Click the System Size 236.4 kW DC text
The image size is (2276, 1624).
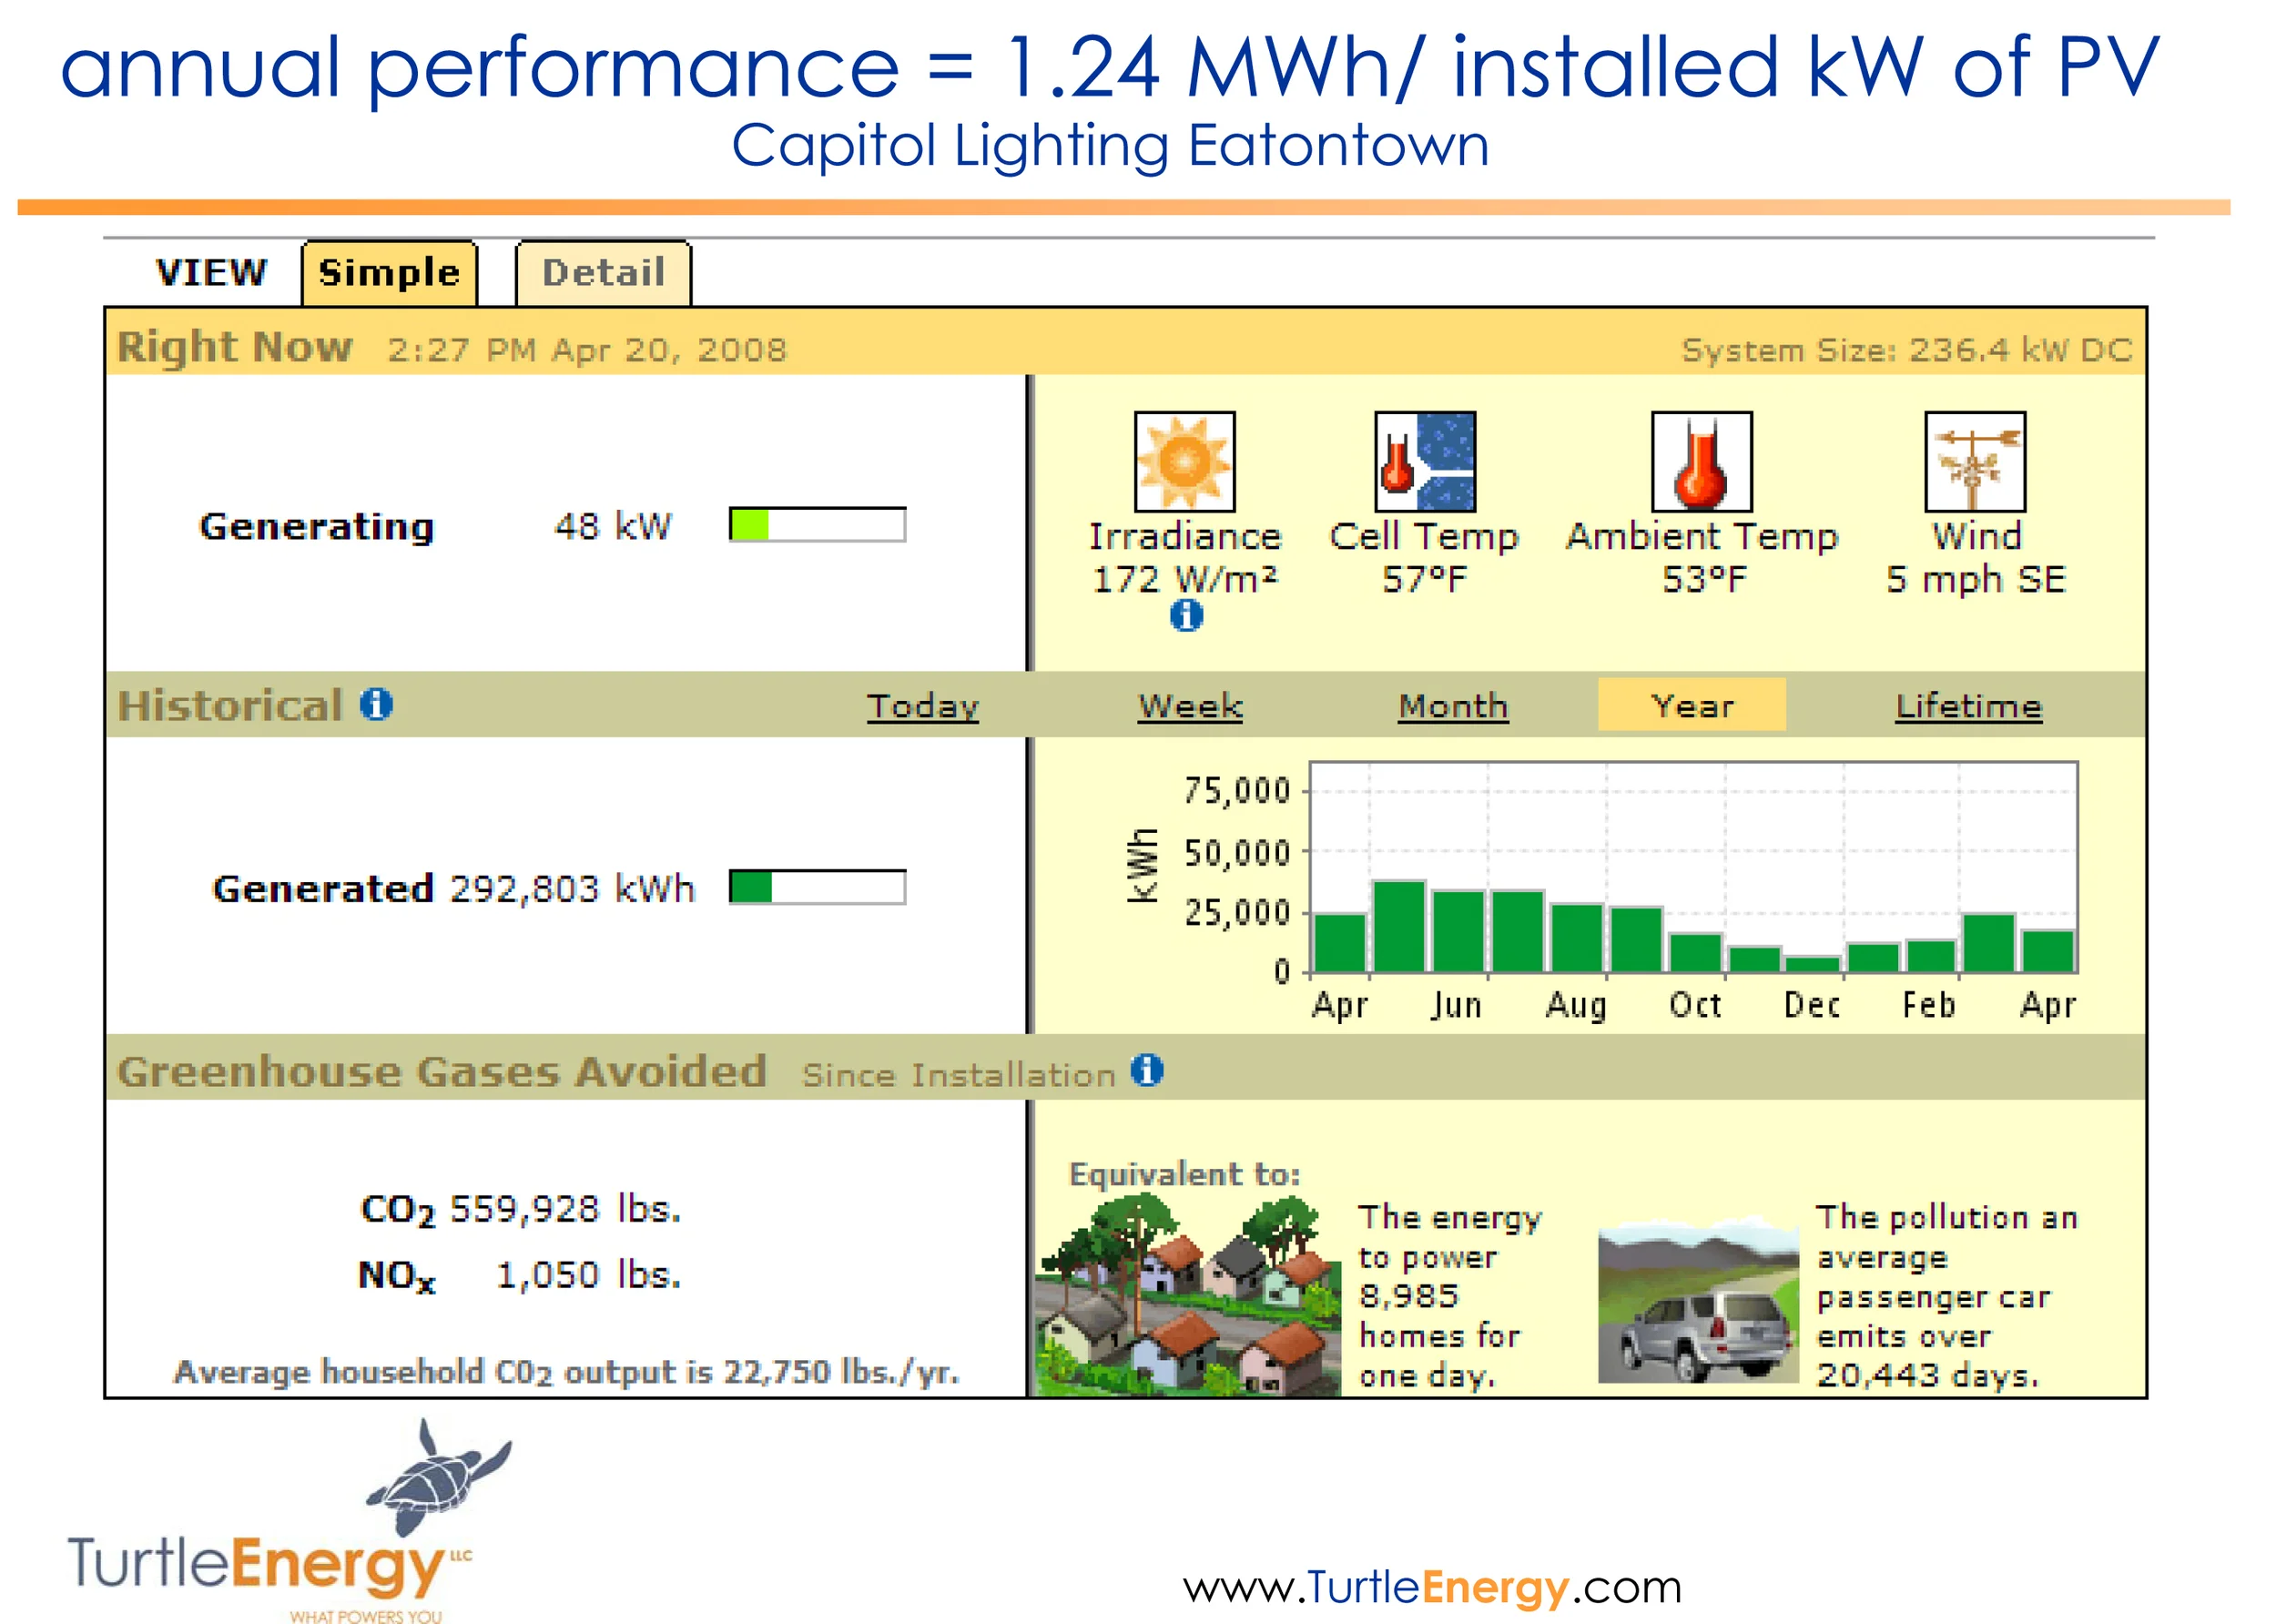tap(1906, 350)
